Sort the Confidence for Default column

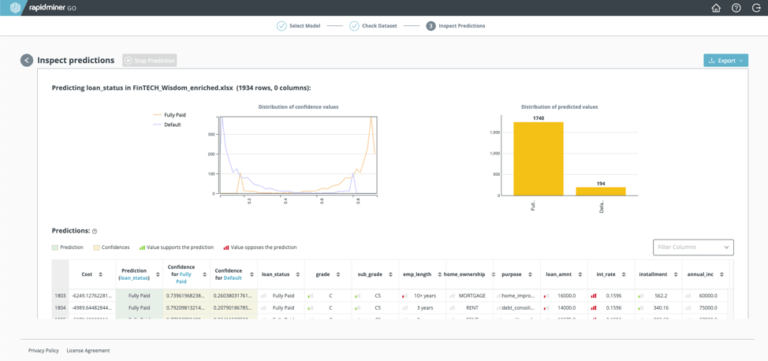click(253, 274)
